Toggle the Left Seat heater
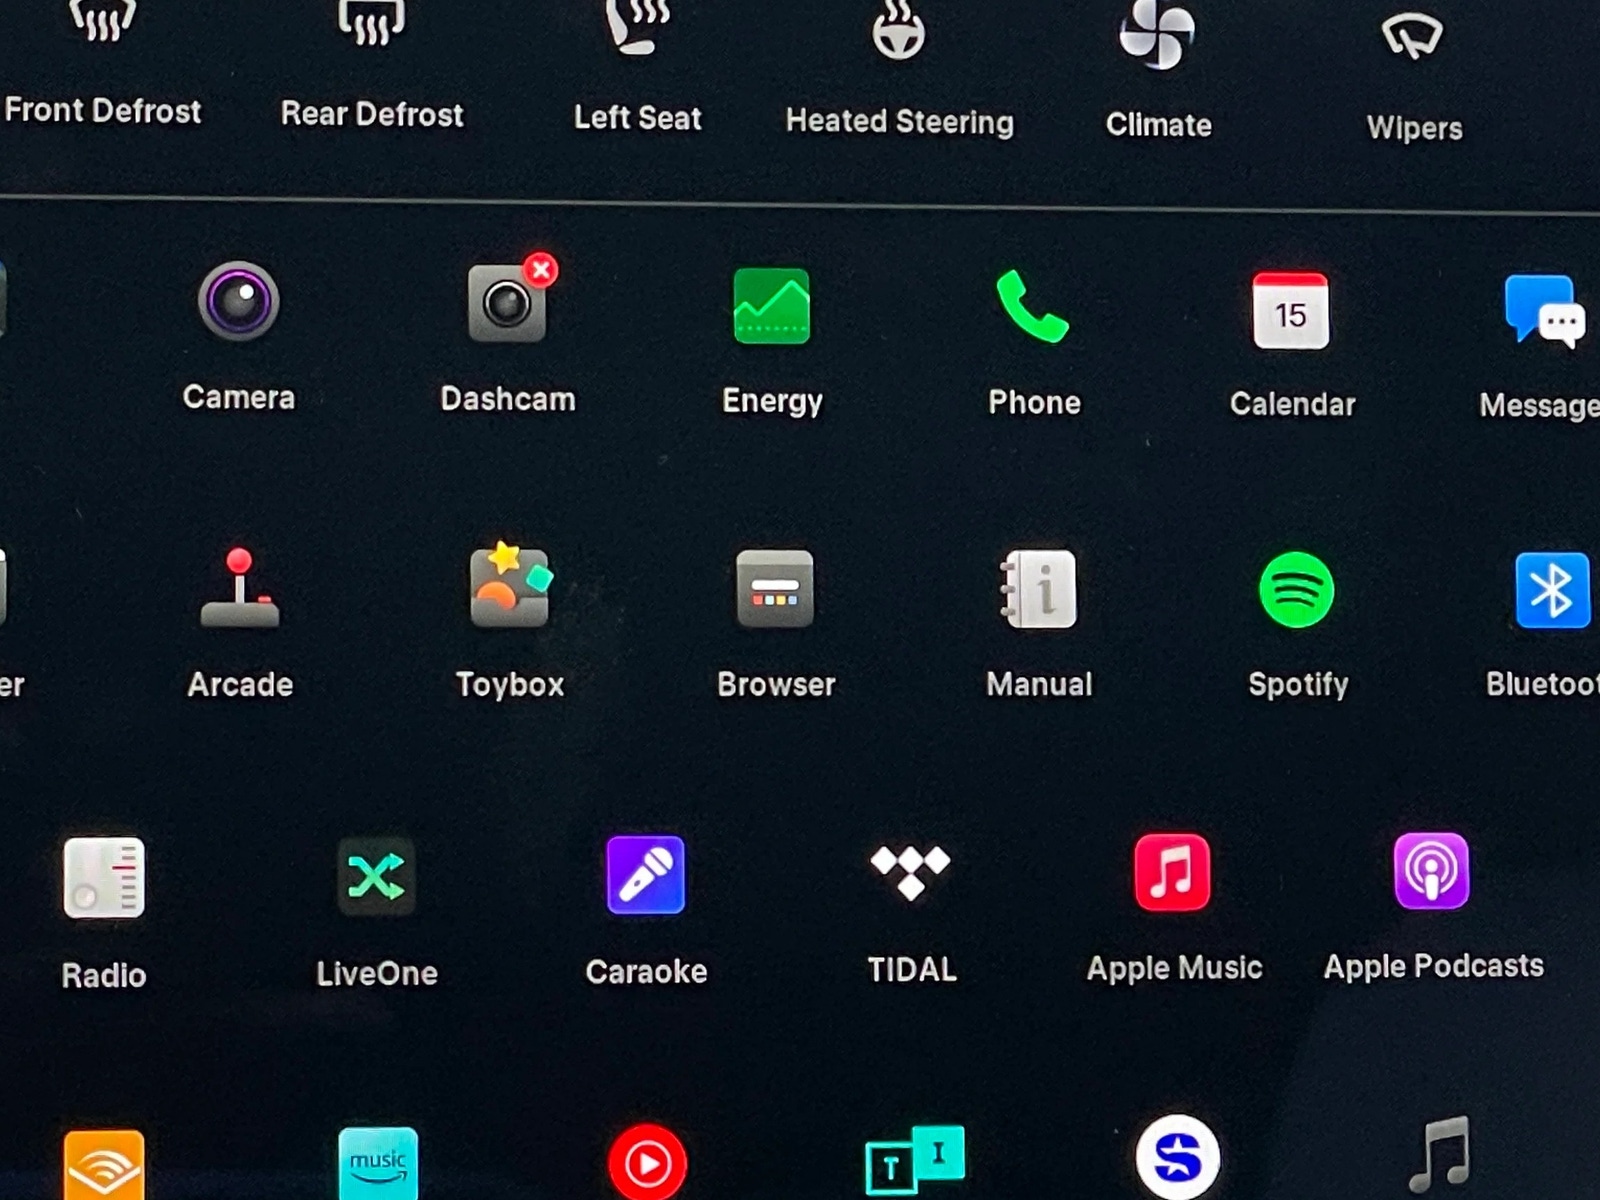This screenshot has width=1600, height=1200. [x=638, y=67]
